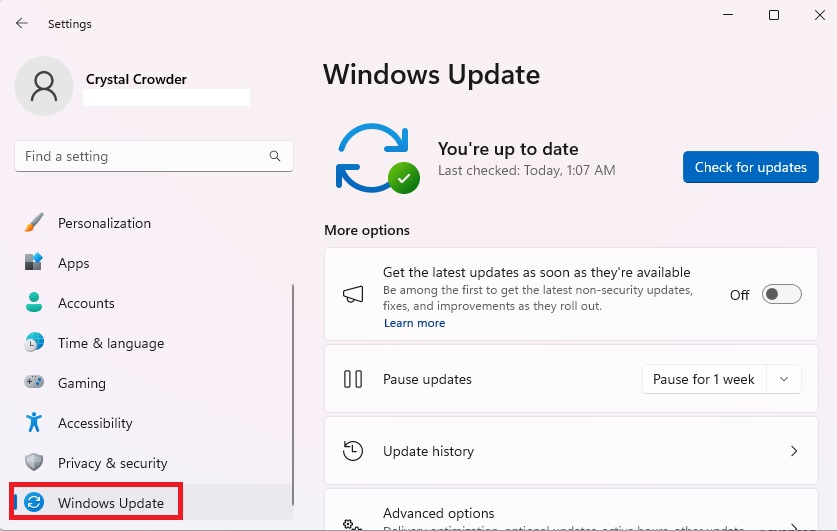Image resolution: width=837 pixels, height=531 pixels.
Task: Expand the Update history chevron
Action: (794, 451)
